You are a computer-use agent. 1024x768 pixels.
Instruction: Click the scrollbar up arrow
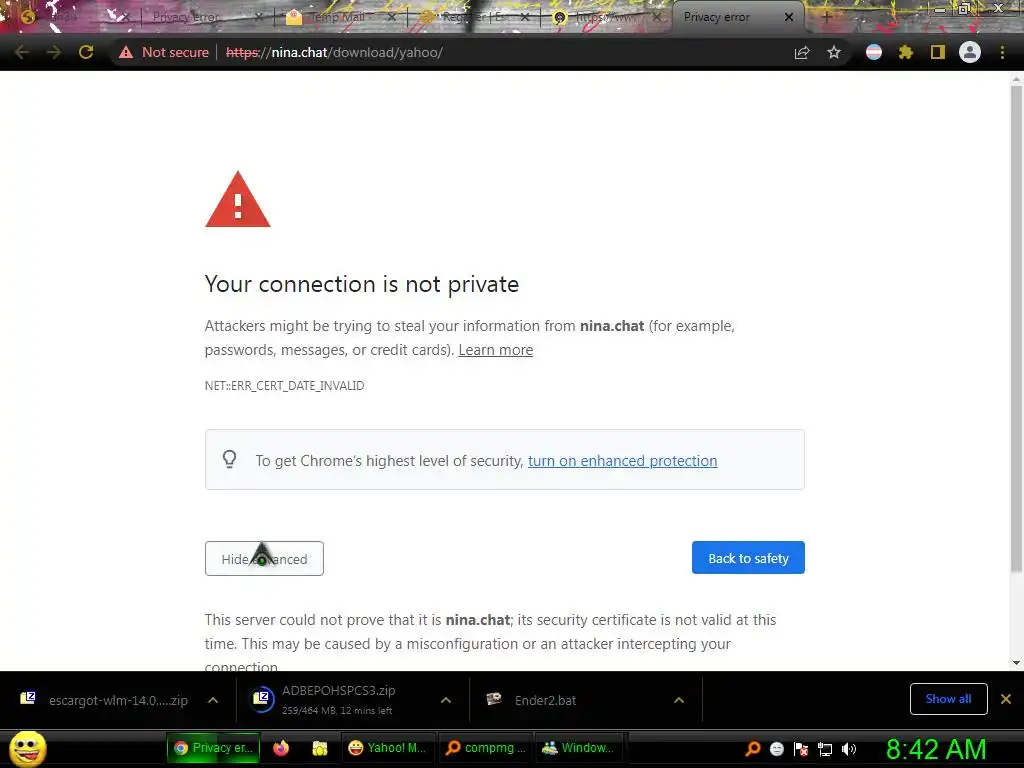click(1016, 80)
